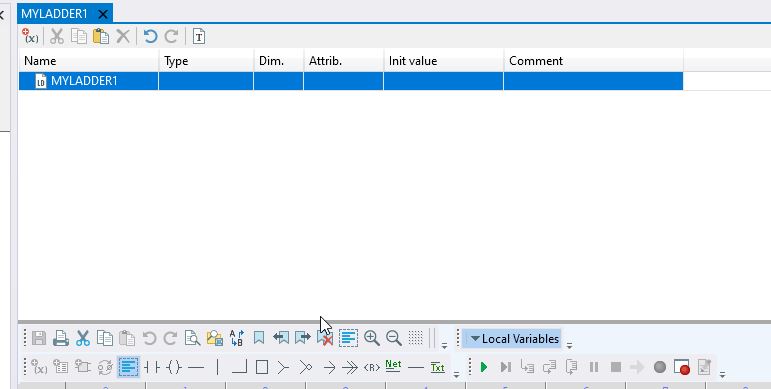The height and width of the screenshot is (389, 771).
Task: Click the Paste clipboard icon in variables toolbar
Action: (101, 36)
